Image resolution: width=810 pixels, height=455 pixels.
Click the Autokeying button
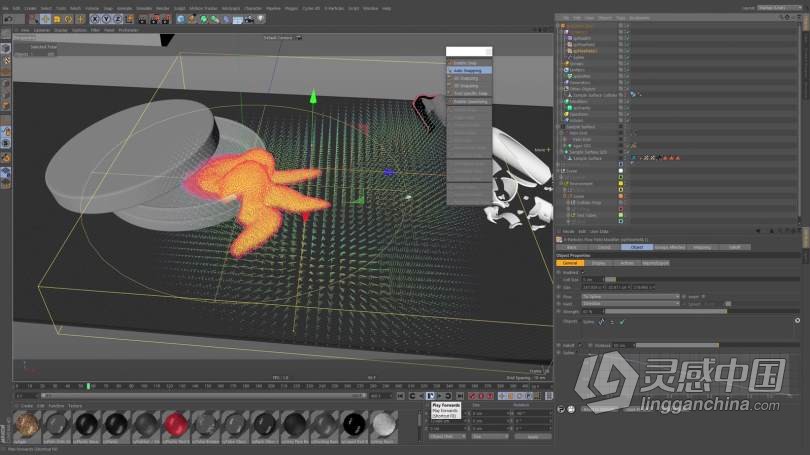point(481,396)
